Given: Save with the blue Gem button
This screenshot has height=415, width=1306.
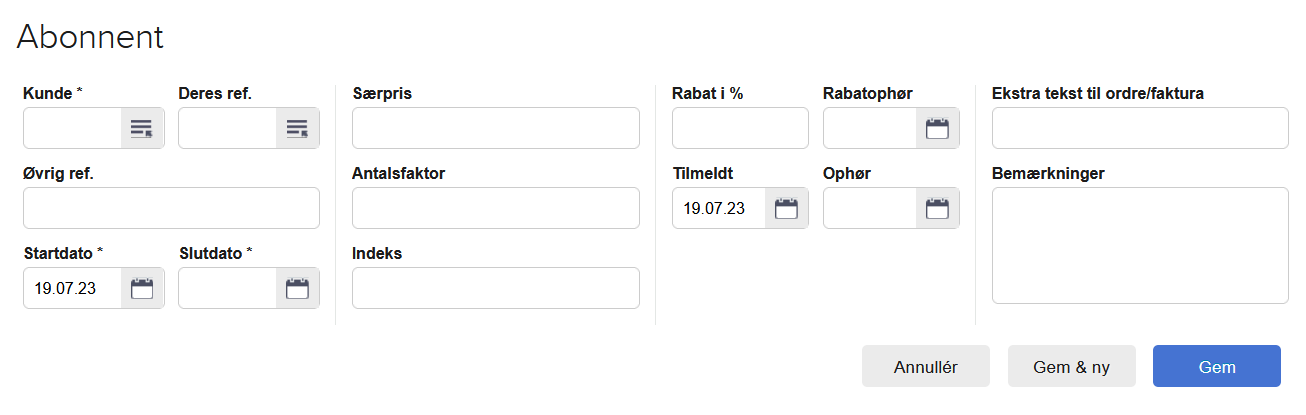Looking at the screenshot, I should click(x=1216, y=366).
